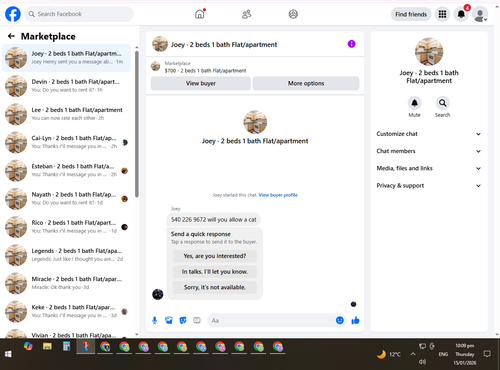The width and height of the screenshot is (500, 370).
Task: Open the Home feed icon
Action: (200, 14)
